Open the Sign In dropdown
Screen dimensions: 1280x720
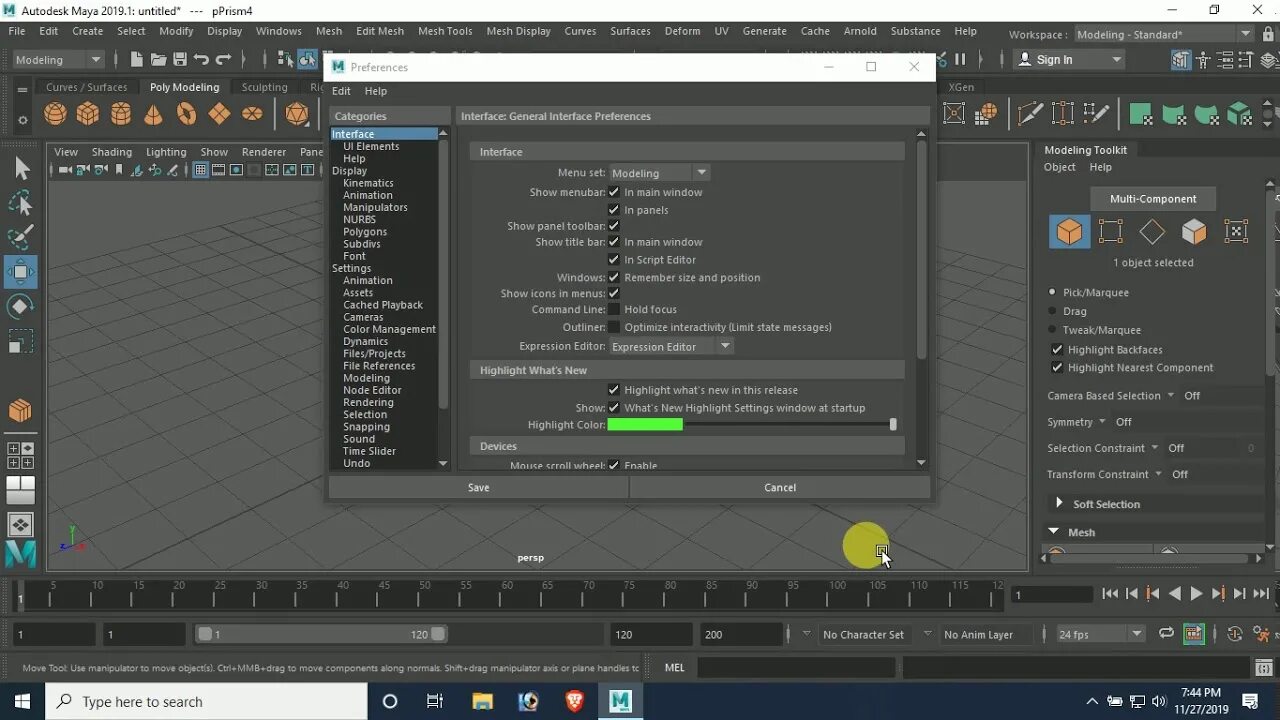pyautogui.click(x=1070, y=60)
